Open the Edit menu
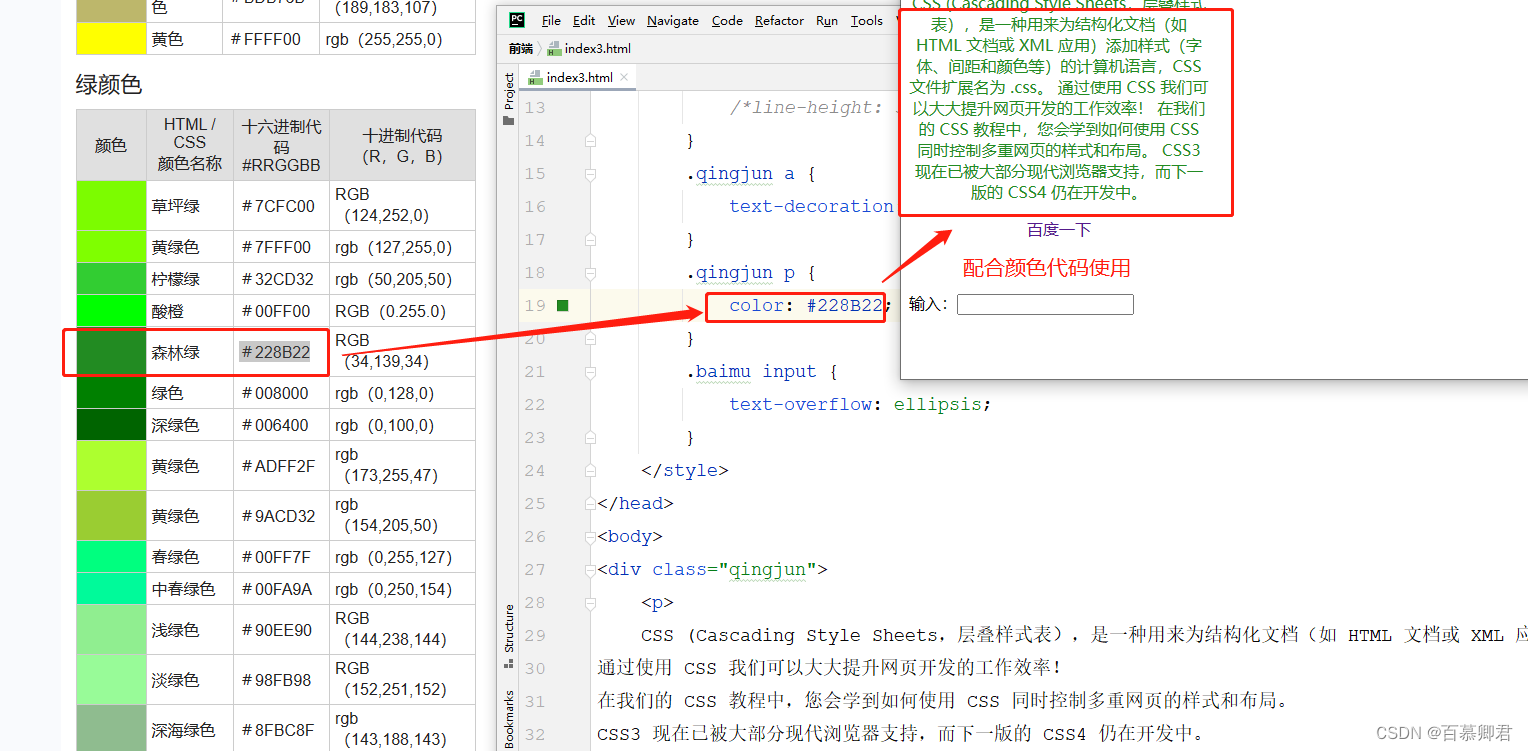 [x=584, y=20]
